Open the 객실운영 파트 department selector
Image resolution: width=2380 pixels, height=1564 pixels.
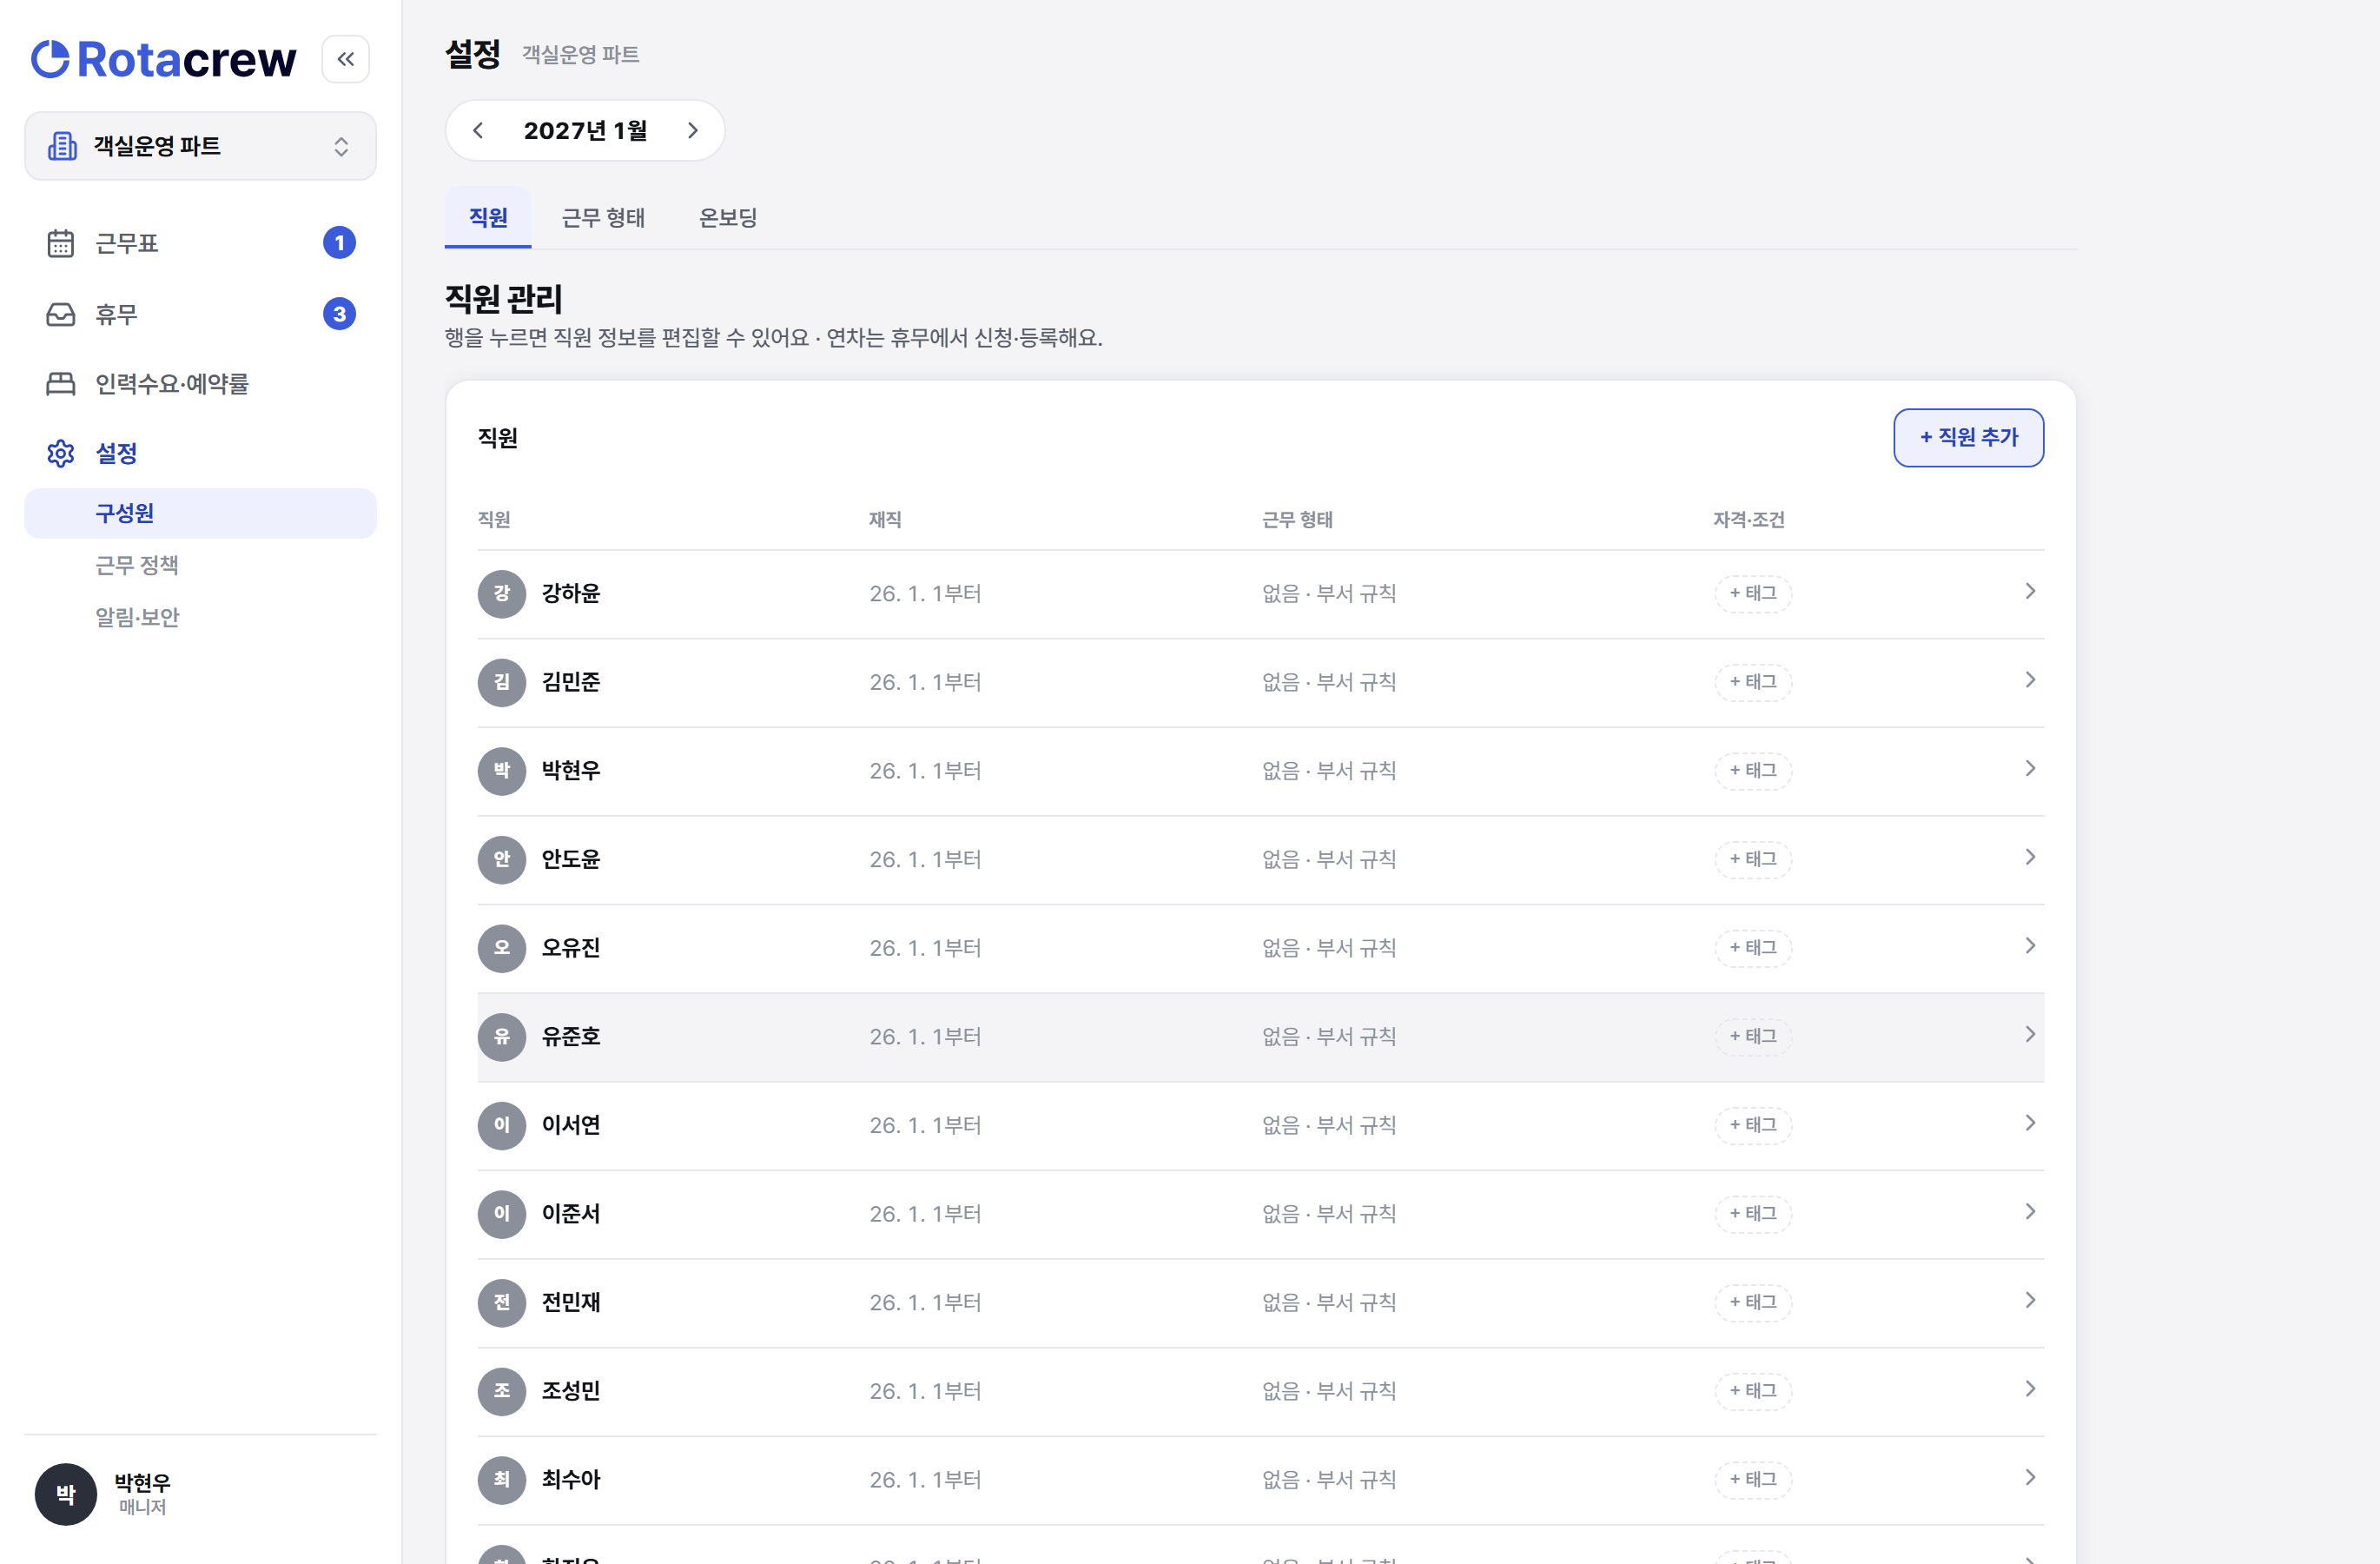[x=200, y=146]
